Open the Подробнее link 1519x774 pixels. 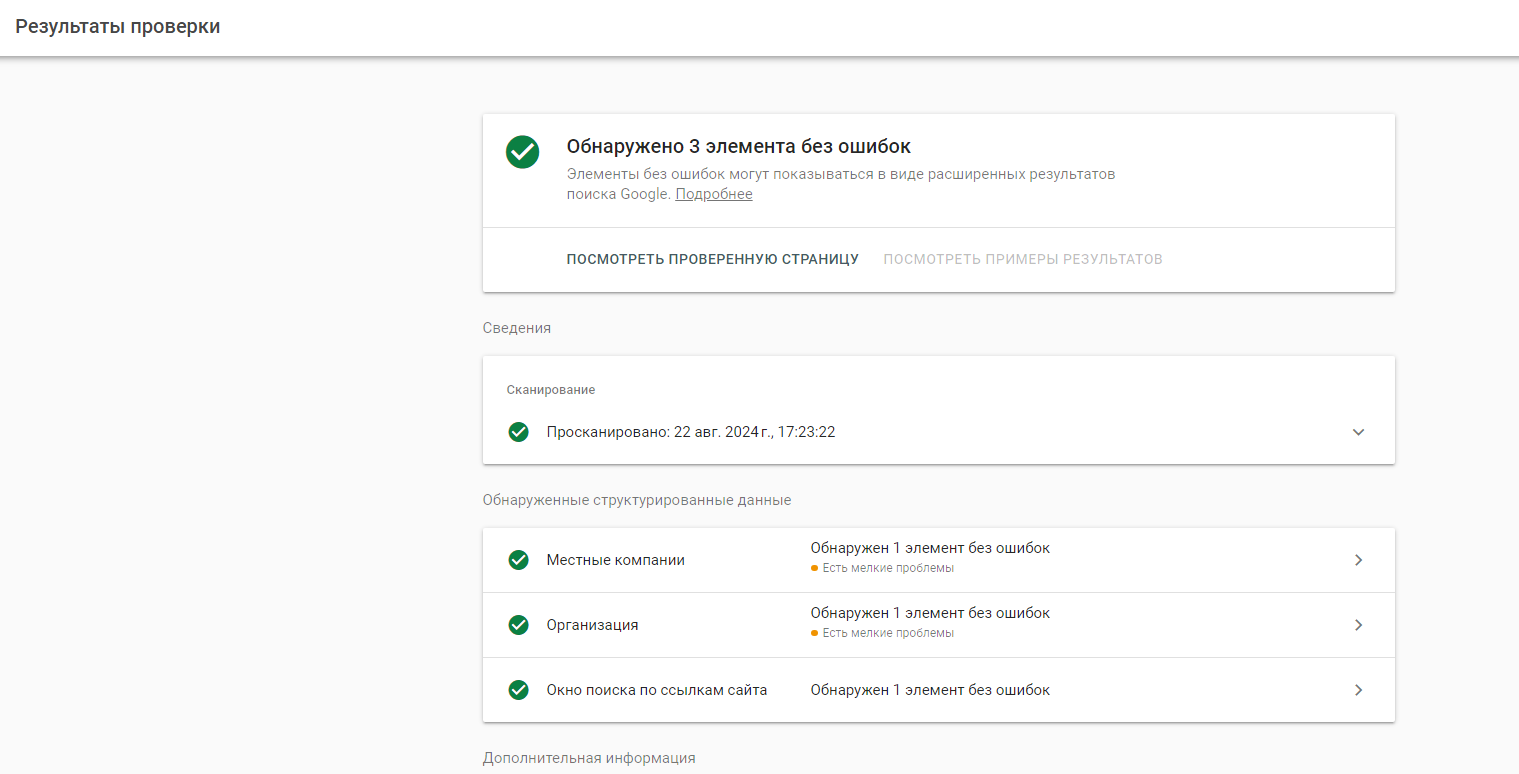[714, 194]
